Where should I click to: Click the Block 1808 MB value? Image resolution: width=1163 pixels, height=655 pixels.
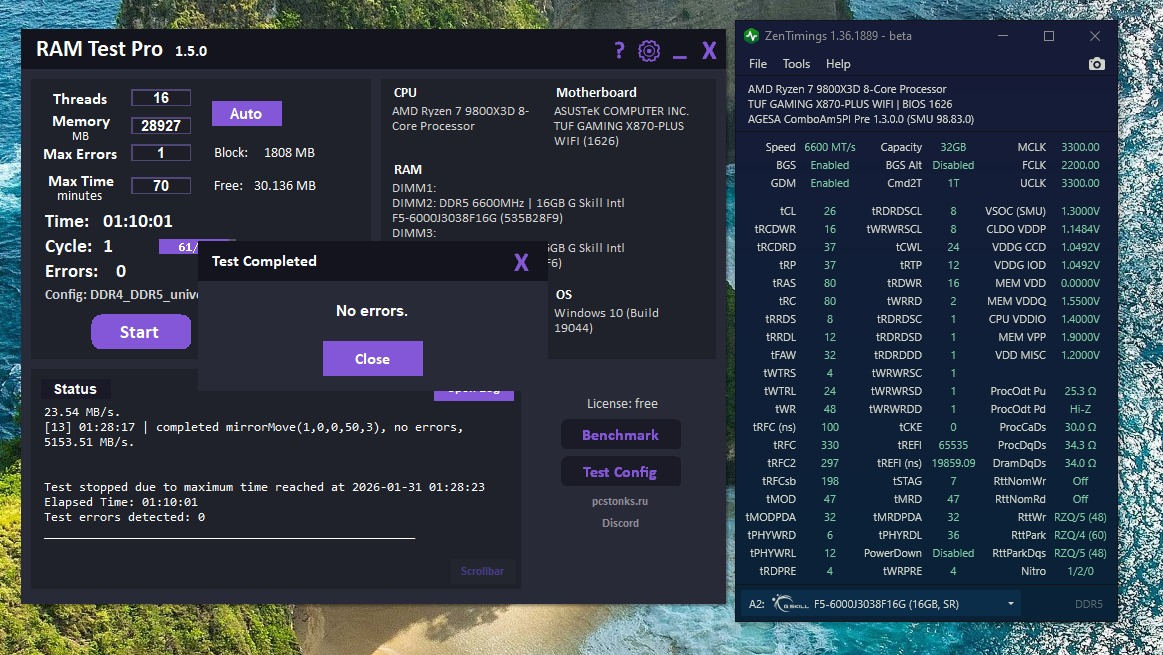[x=289, y=153]
